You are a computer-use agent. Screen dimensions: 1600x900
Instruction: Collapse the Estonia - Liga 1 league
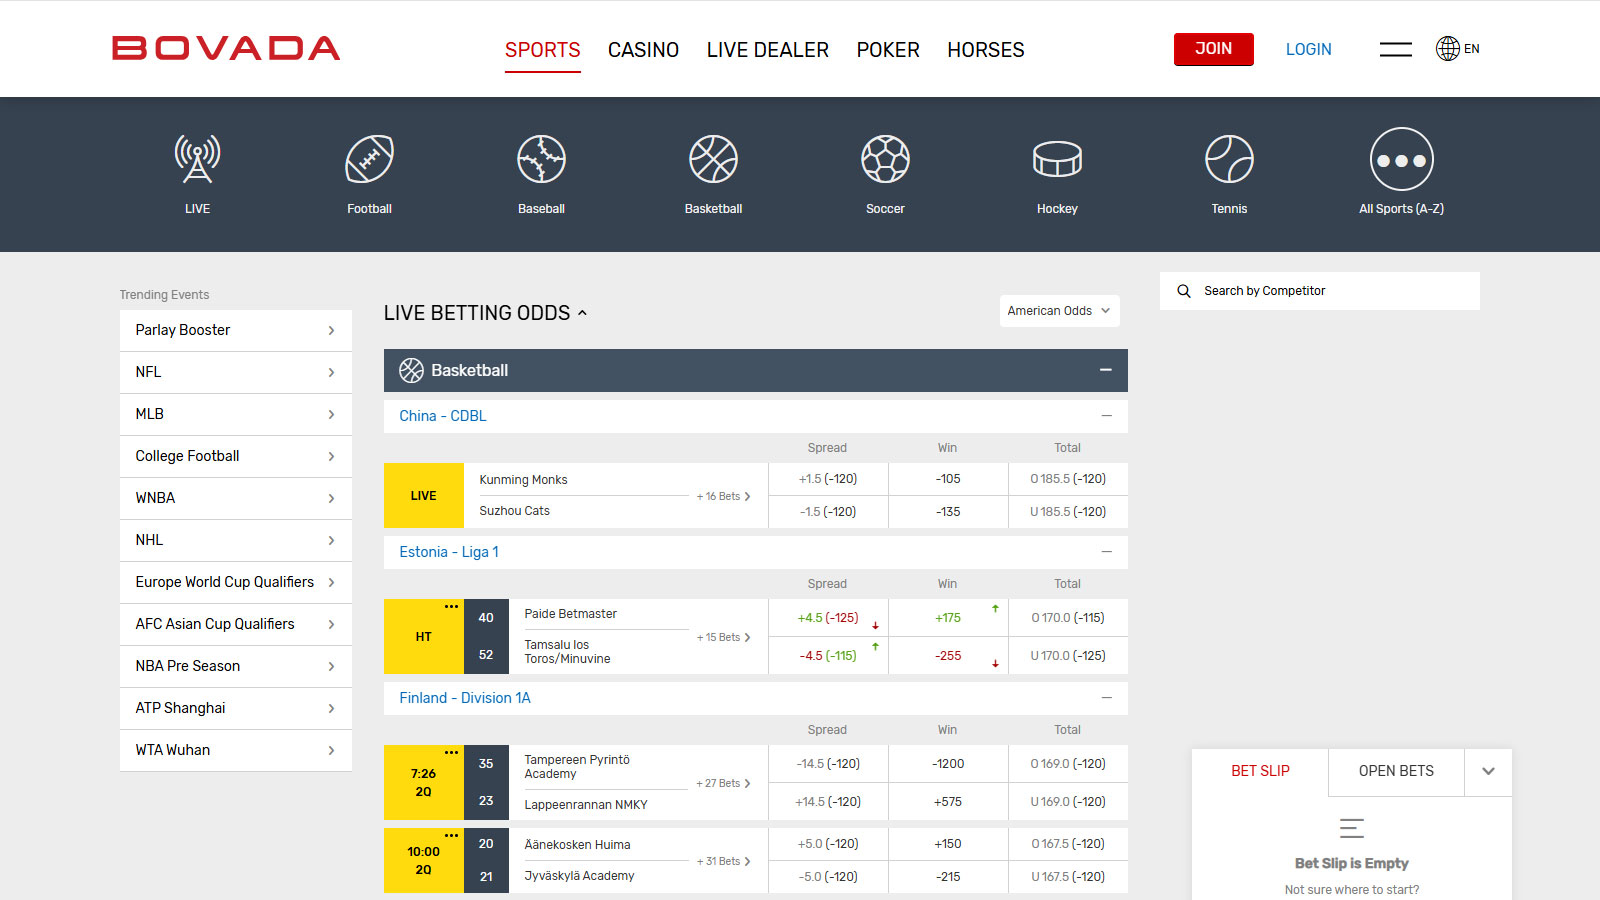1106,552
